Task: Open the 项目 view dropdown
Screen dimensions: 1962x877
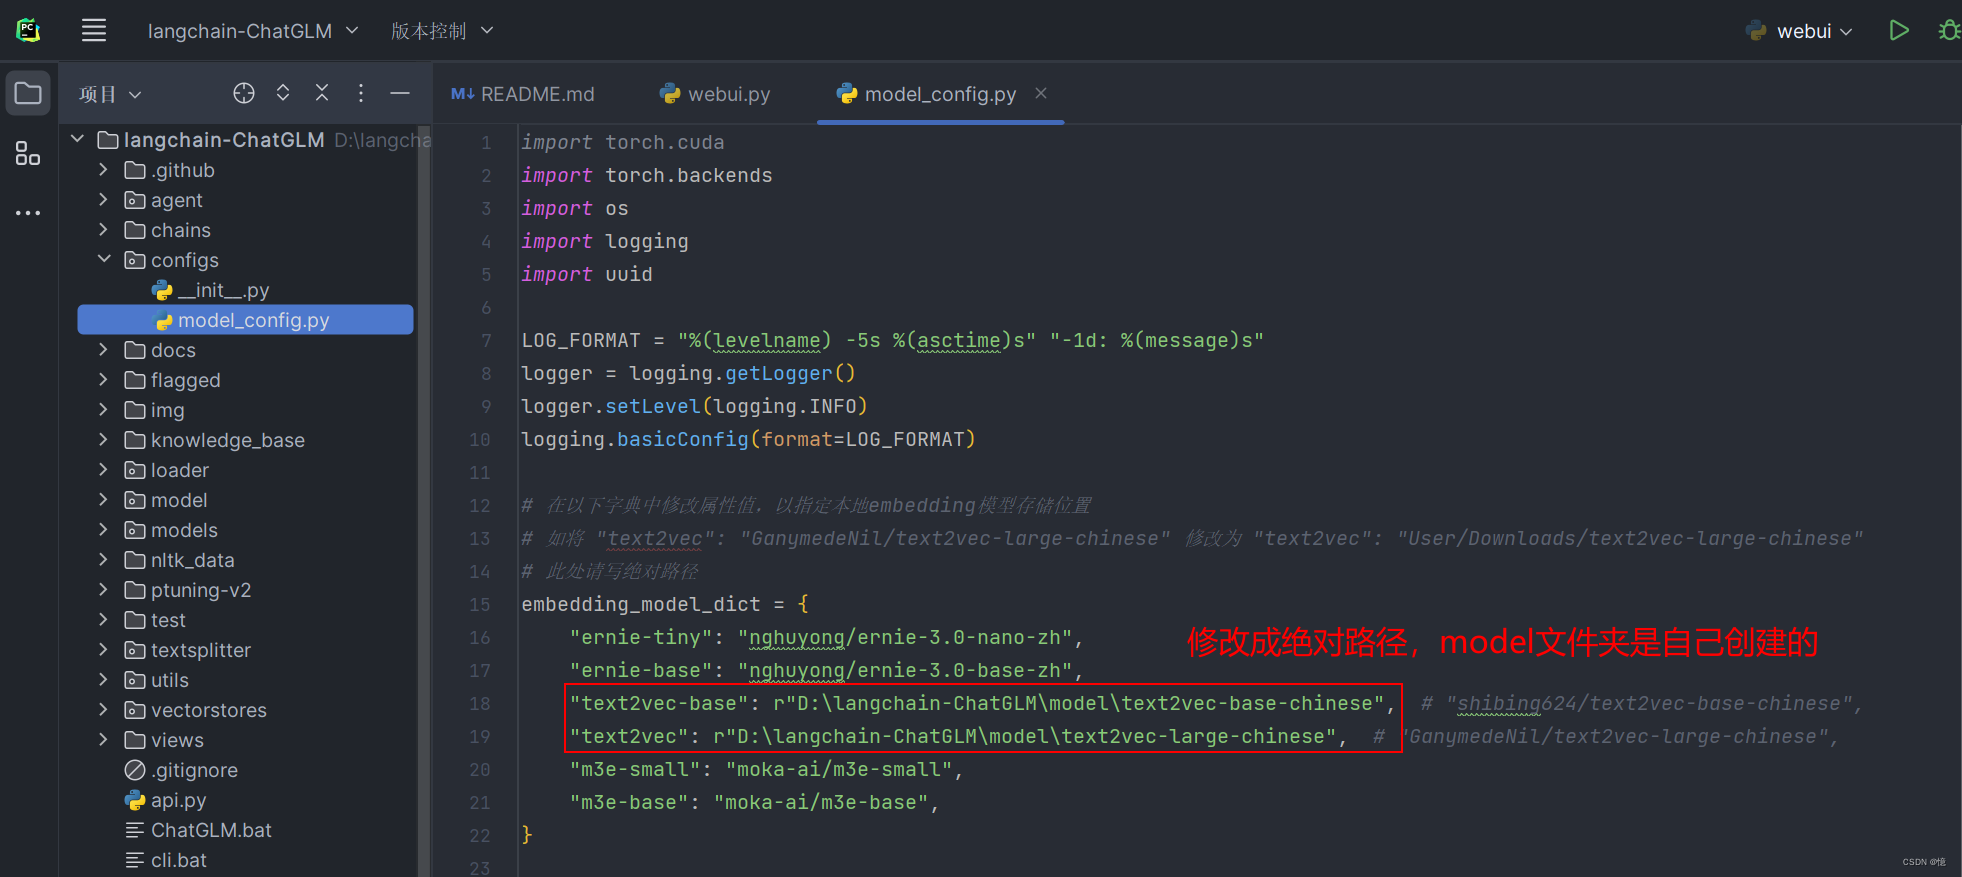Action: pyautogui.click(x=110, y=94)
